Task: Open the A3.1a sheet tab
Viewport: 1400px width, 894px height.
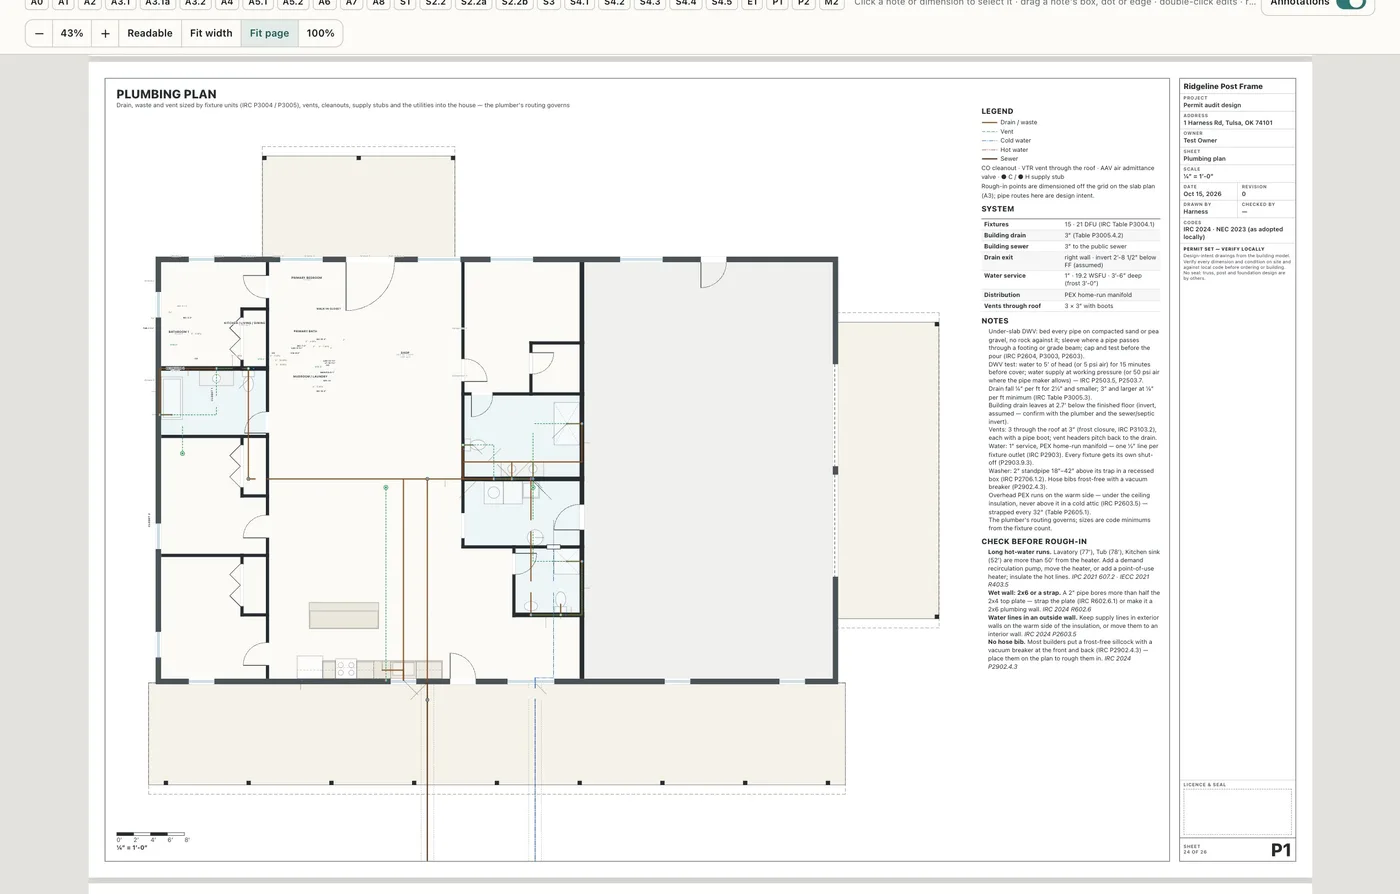Action: click(x=157, y=3)
